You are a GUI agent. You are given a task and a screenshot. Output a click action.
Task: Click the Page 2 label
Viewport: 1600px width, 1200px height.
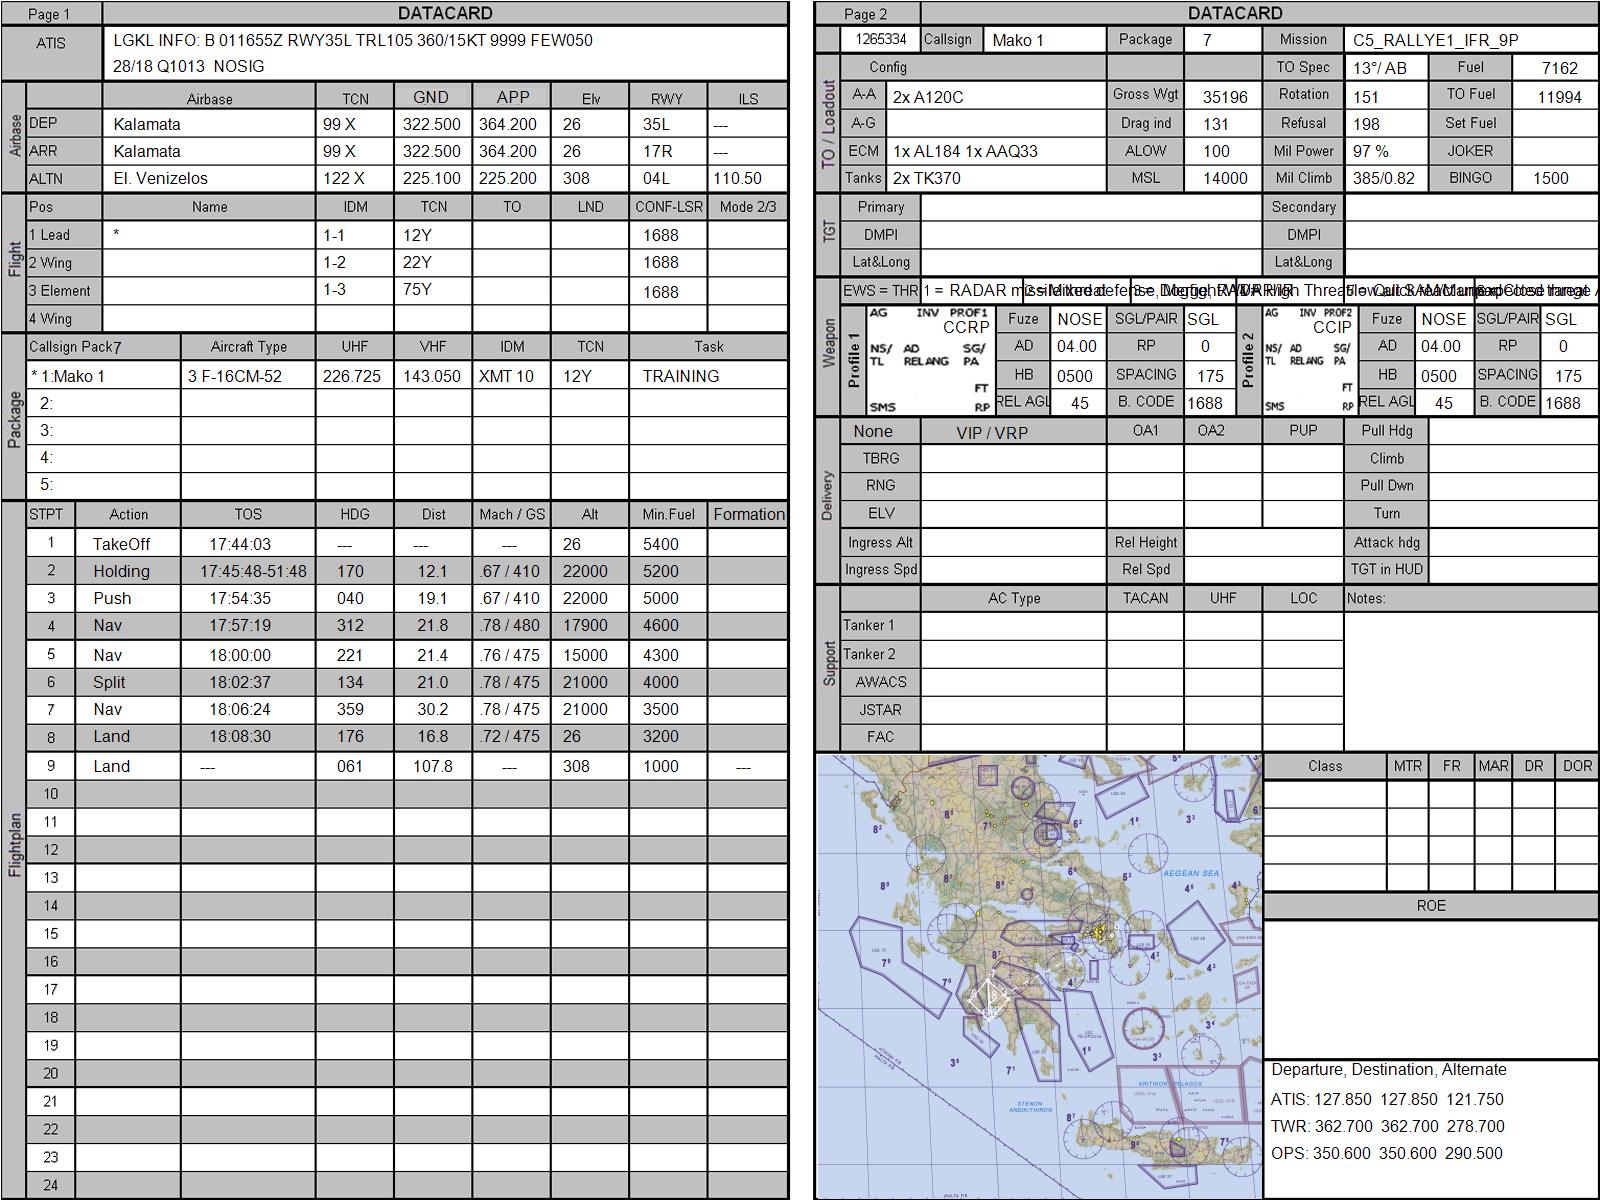[866, 14]
